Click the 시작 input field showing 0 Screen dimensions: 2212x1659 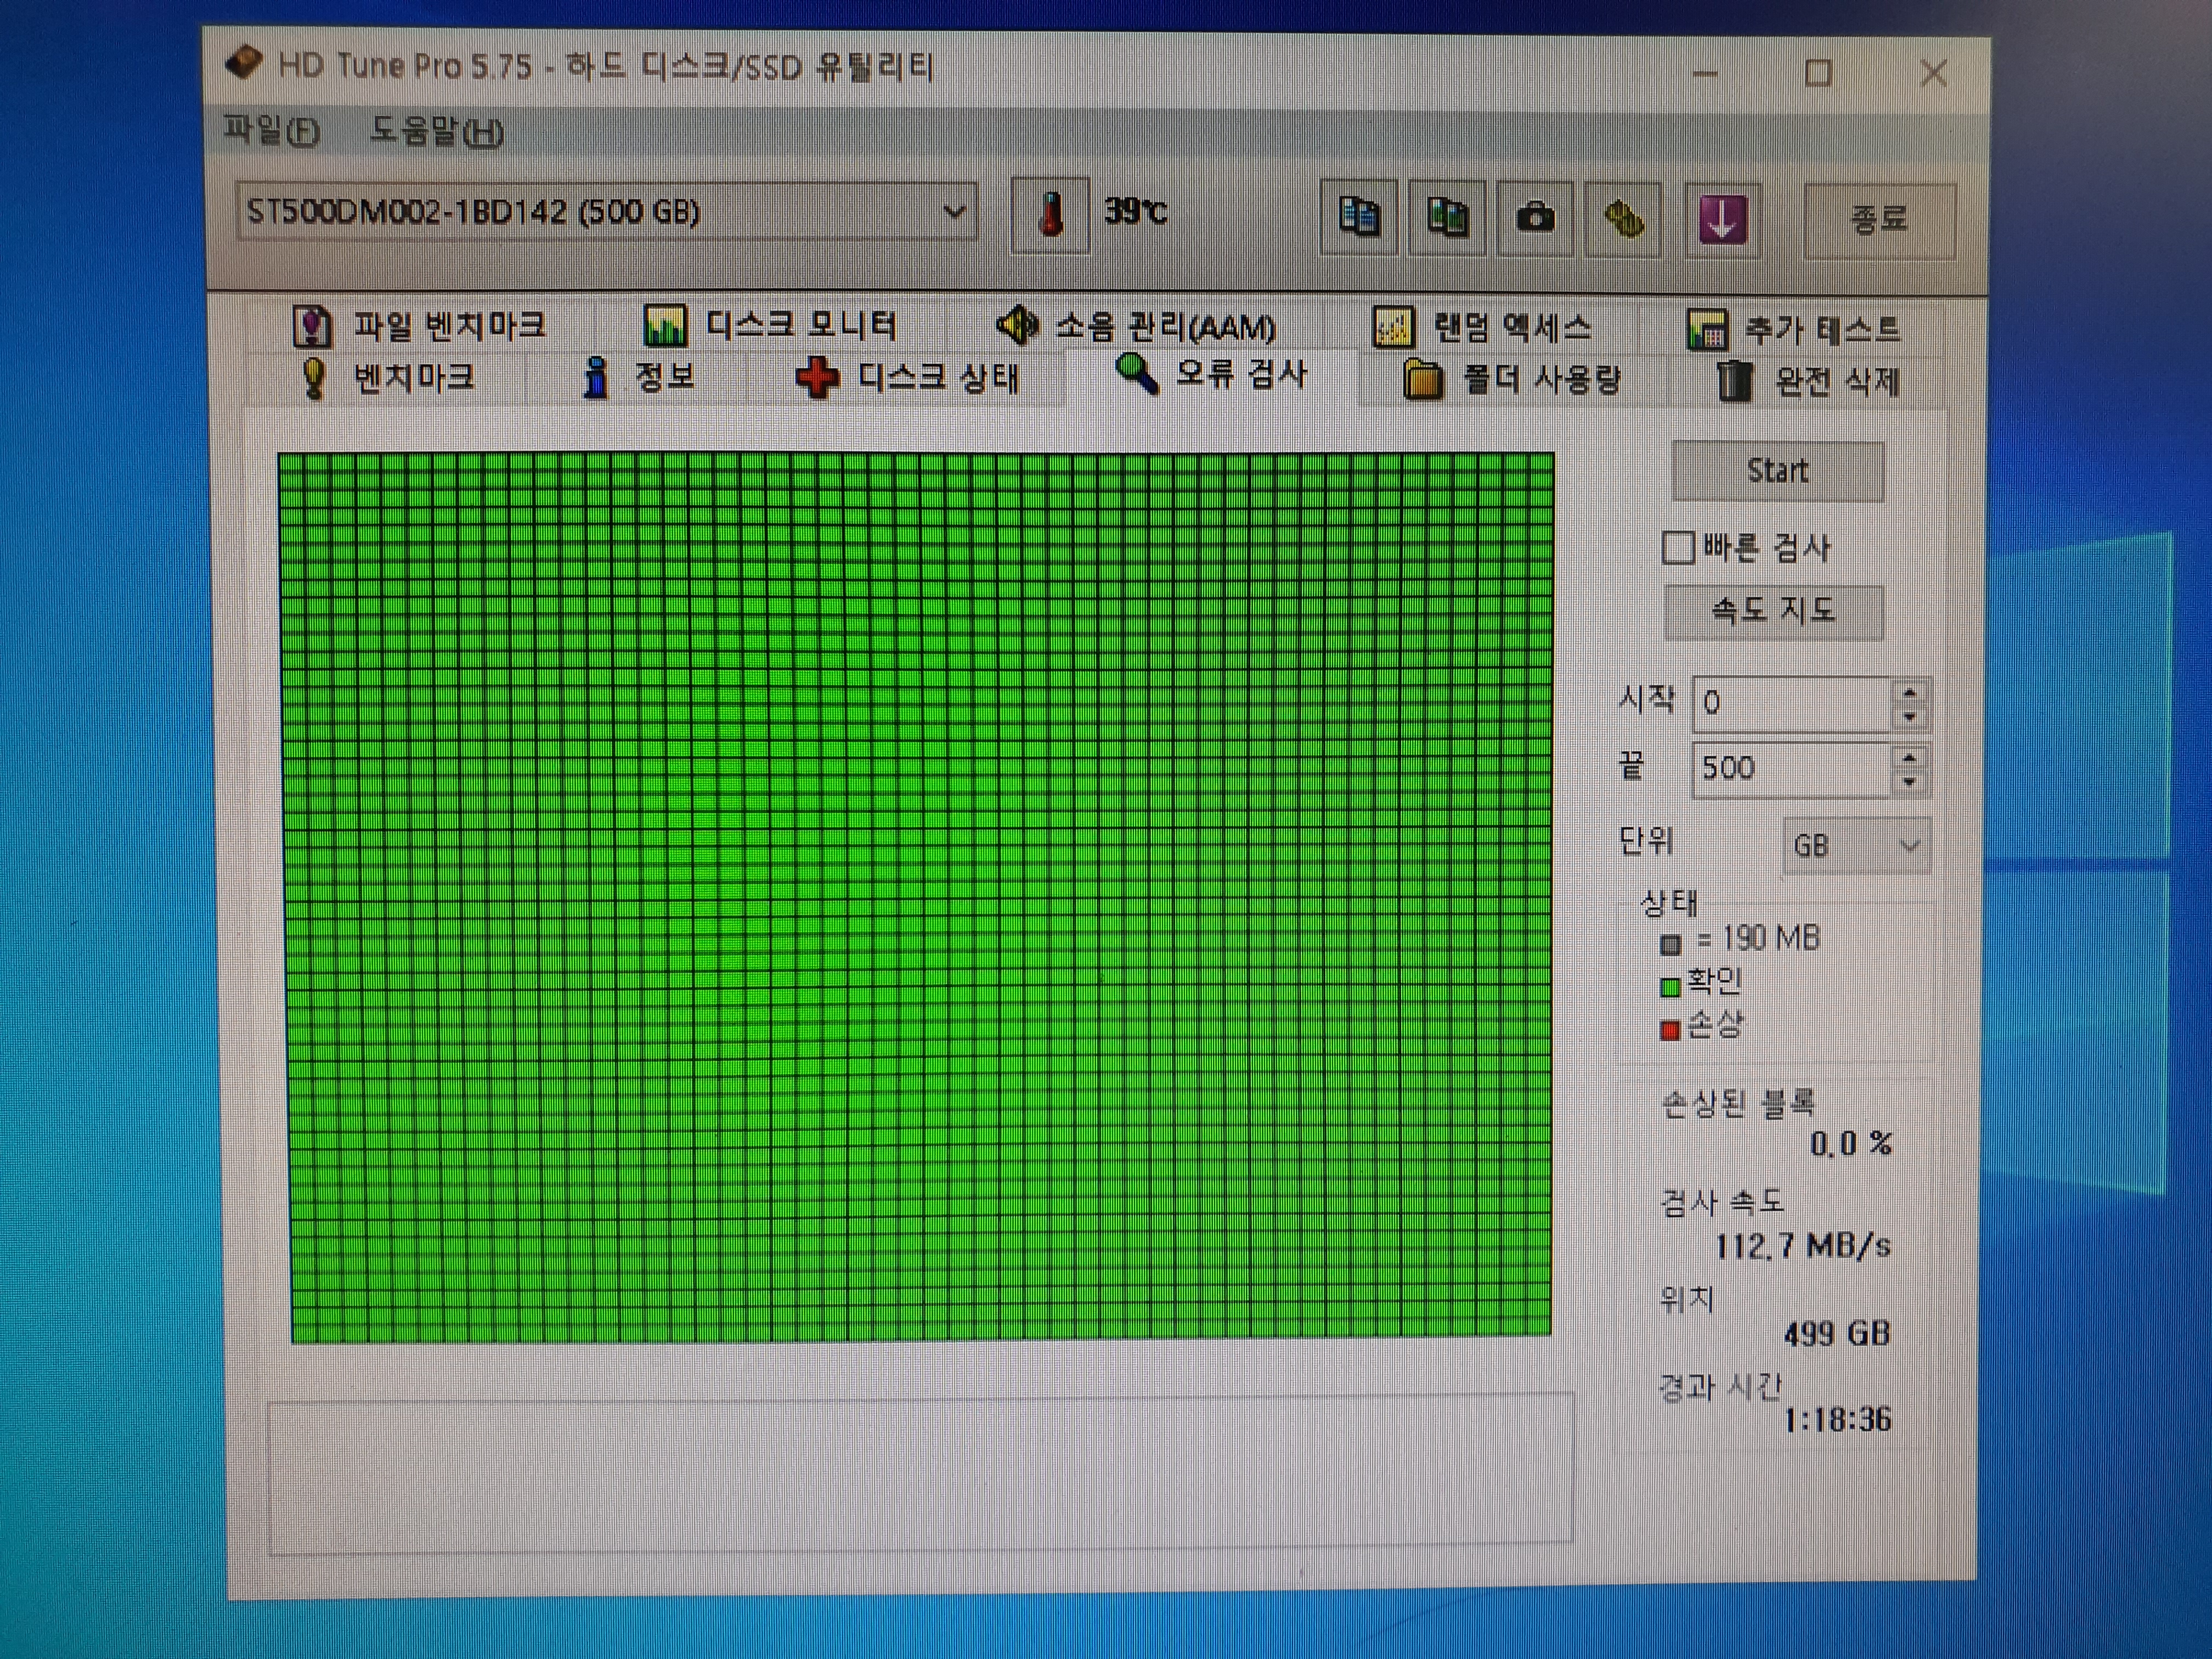click(x=1792, y=703)
